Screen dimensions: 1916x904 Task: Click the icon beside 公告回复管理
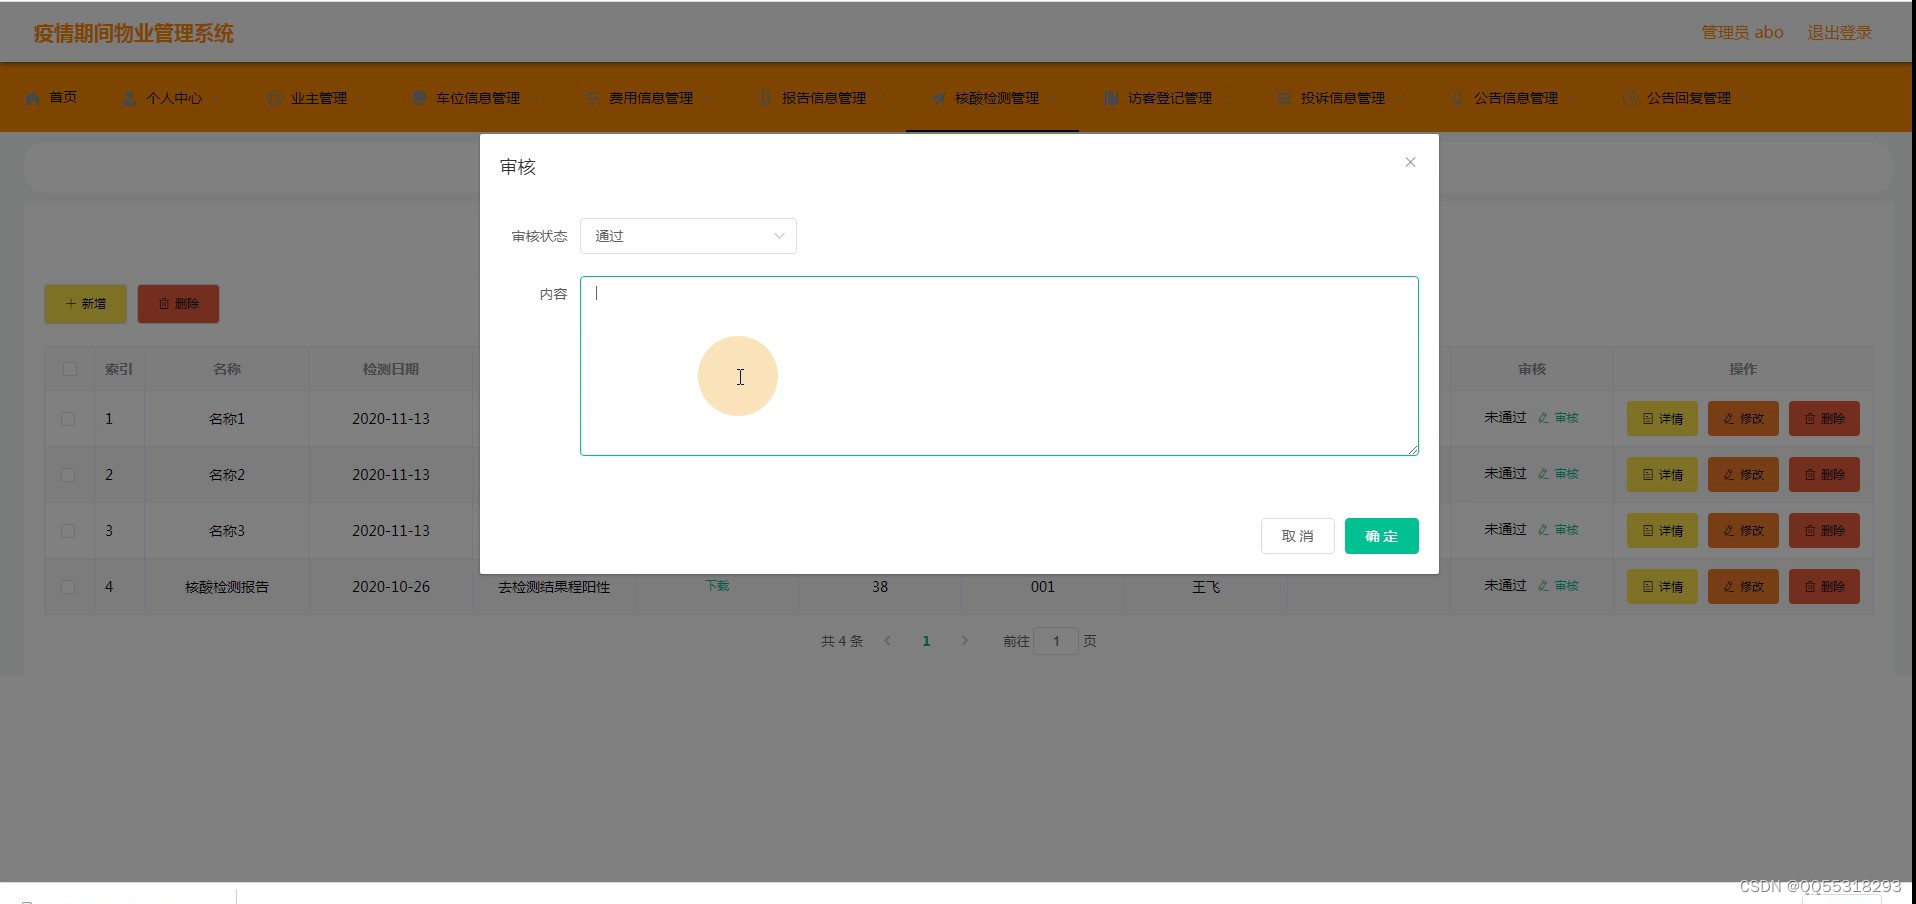coord(1630,98)
